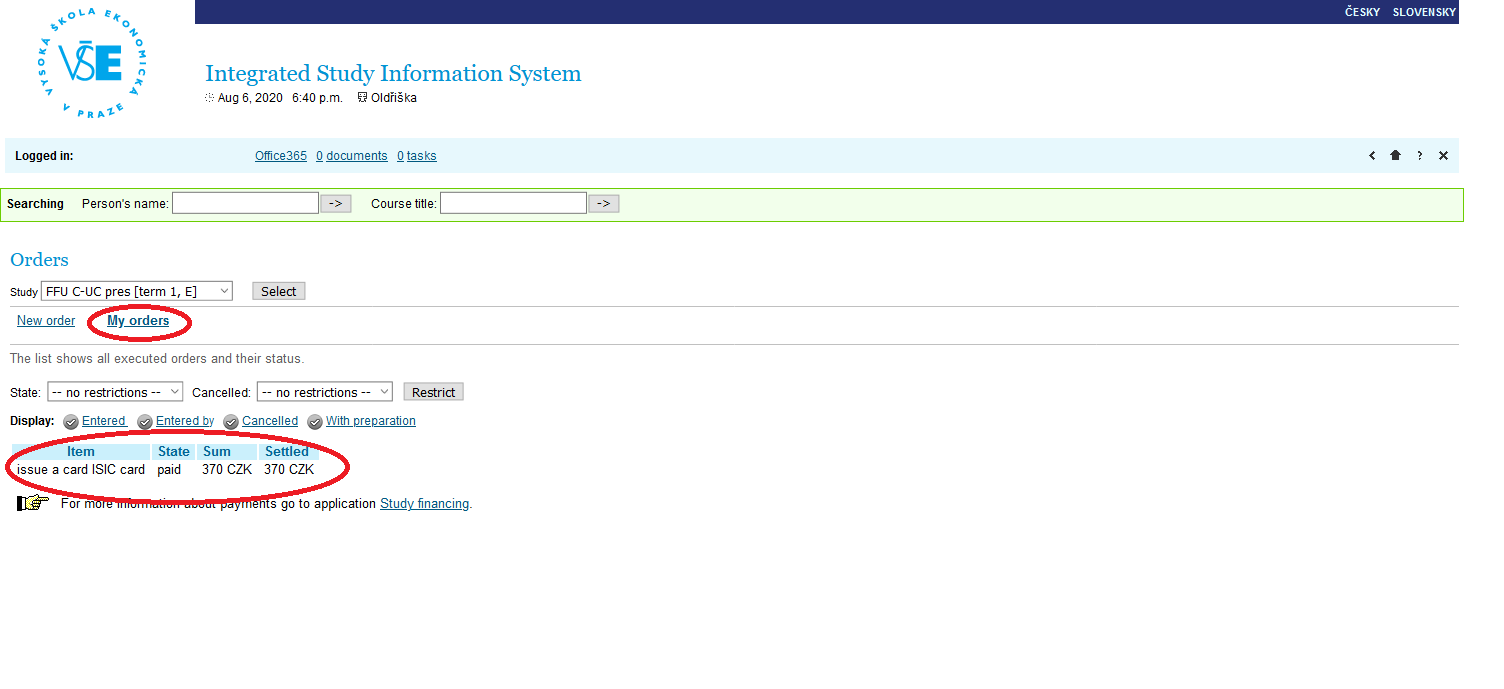Click the back arrow icon

tap(1372, 156)
